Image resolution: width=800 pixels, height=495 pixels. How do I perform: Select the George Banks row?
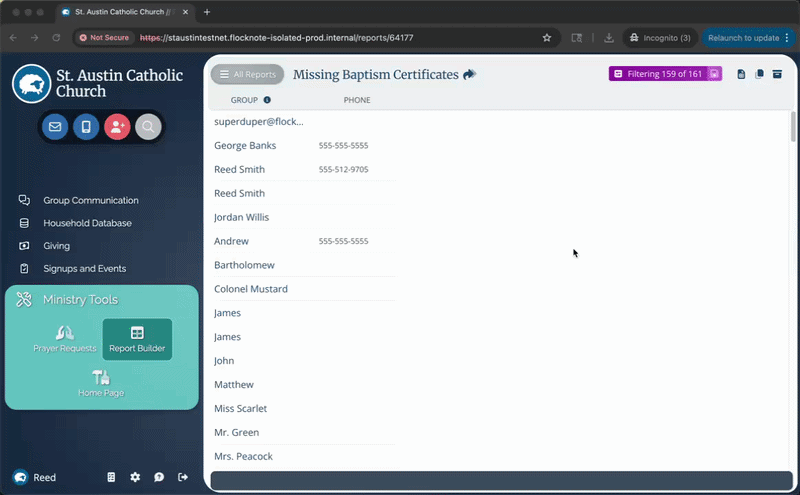pos(305,145)
